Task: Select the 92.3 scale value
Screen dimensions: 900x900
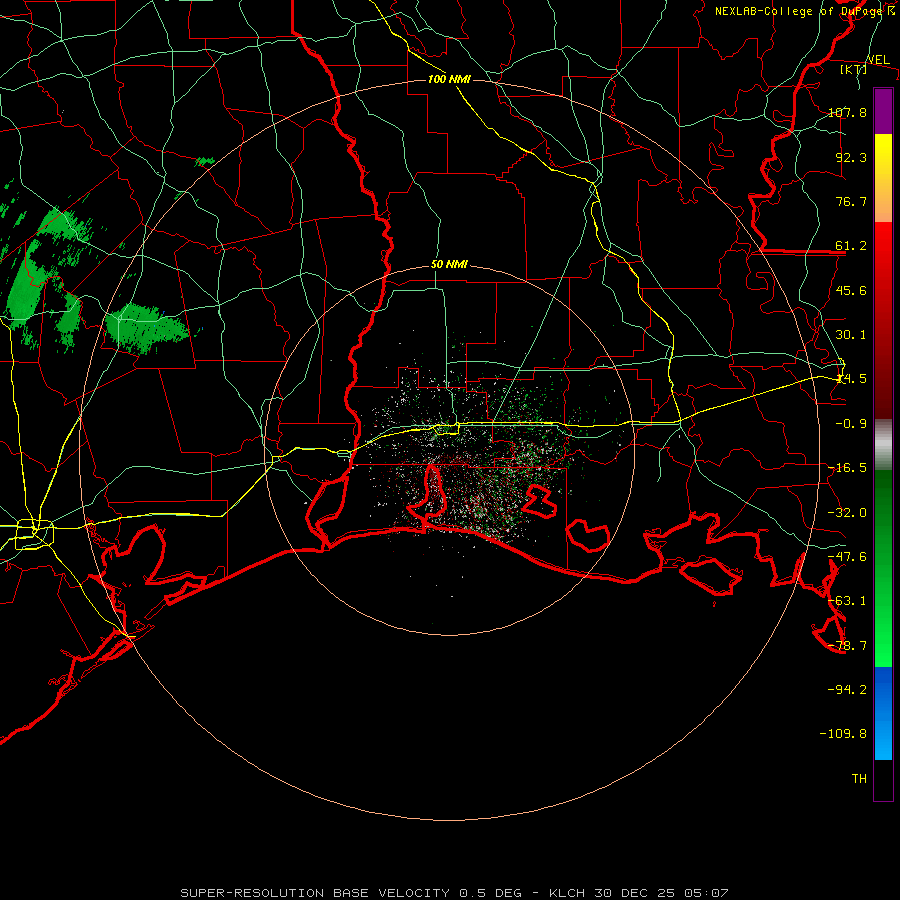Action: click(x=851, y=157)
